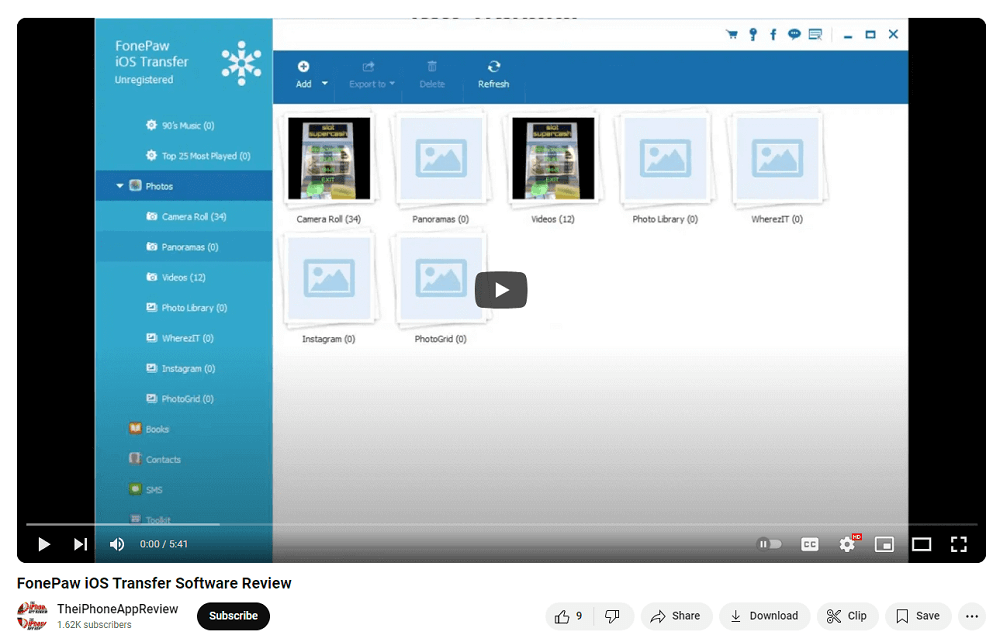1000x635 pixels.
Task: Select Camera Roll (34) in sidebar
Action: [184, 217]
